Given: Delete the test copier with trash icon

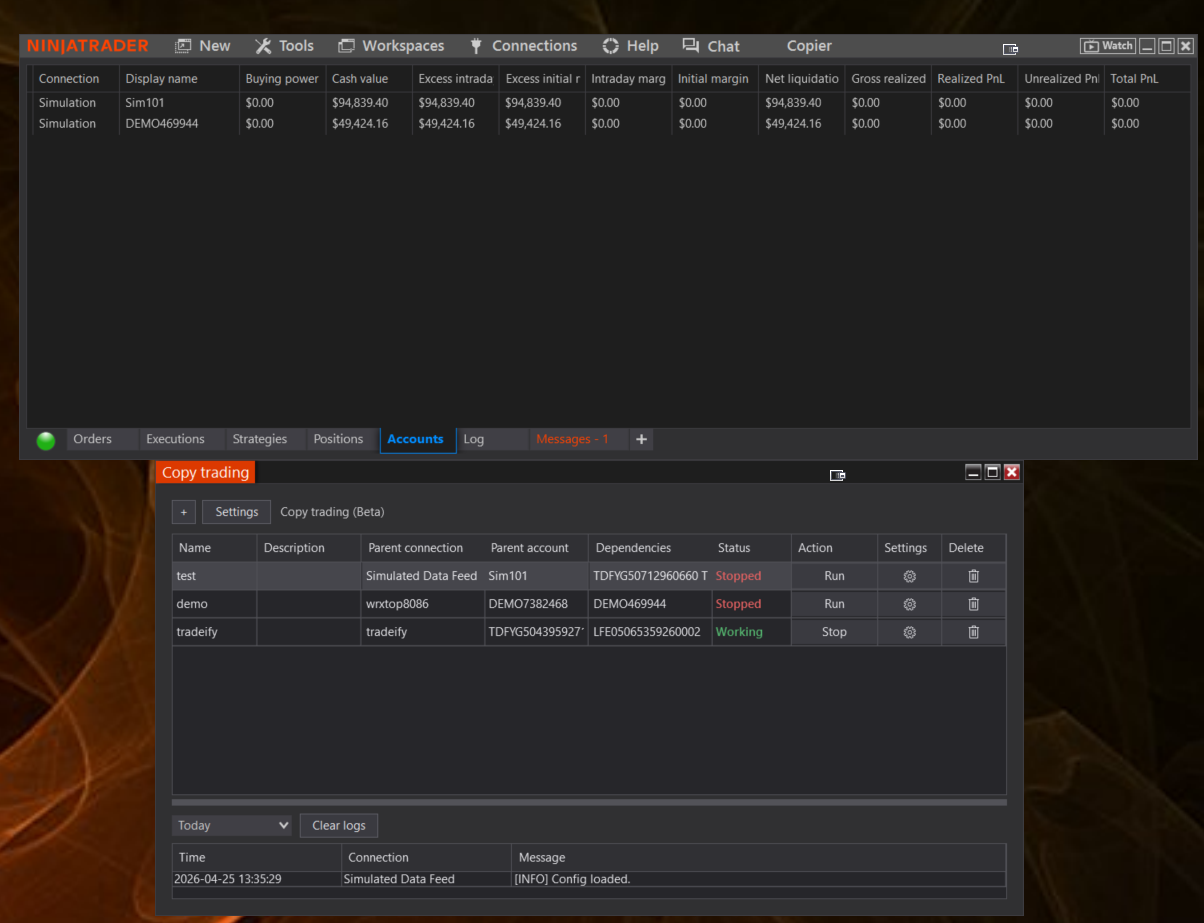Looking at the screenshot, I should [973, 576].
